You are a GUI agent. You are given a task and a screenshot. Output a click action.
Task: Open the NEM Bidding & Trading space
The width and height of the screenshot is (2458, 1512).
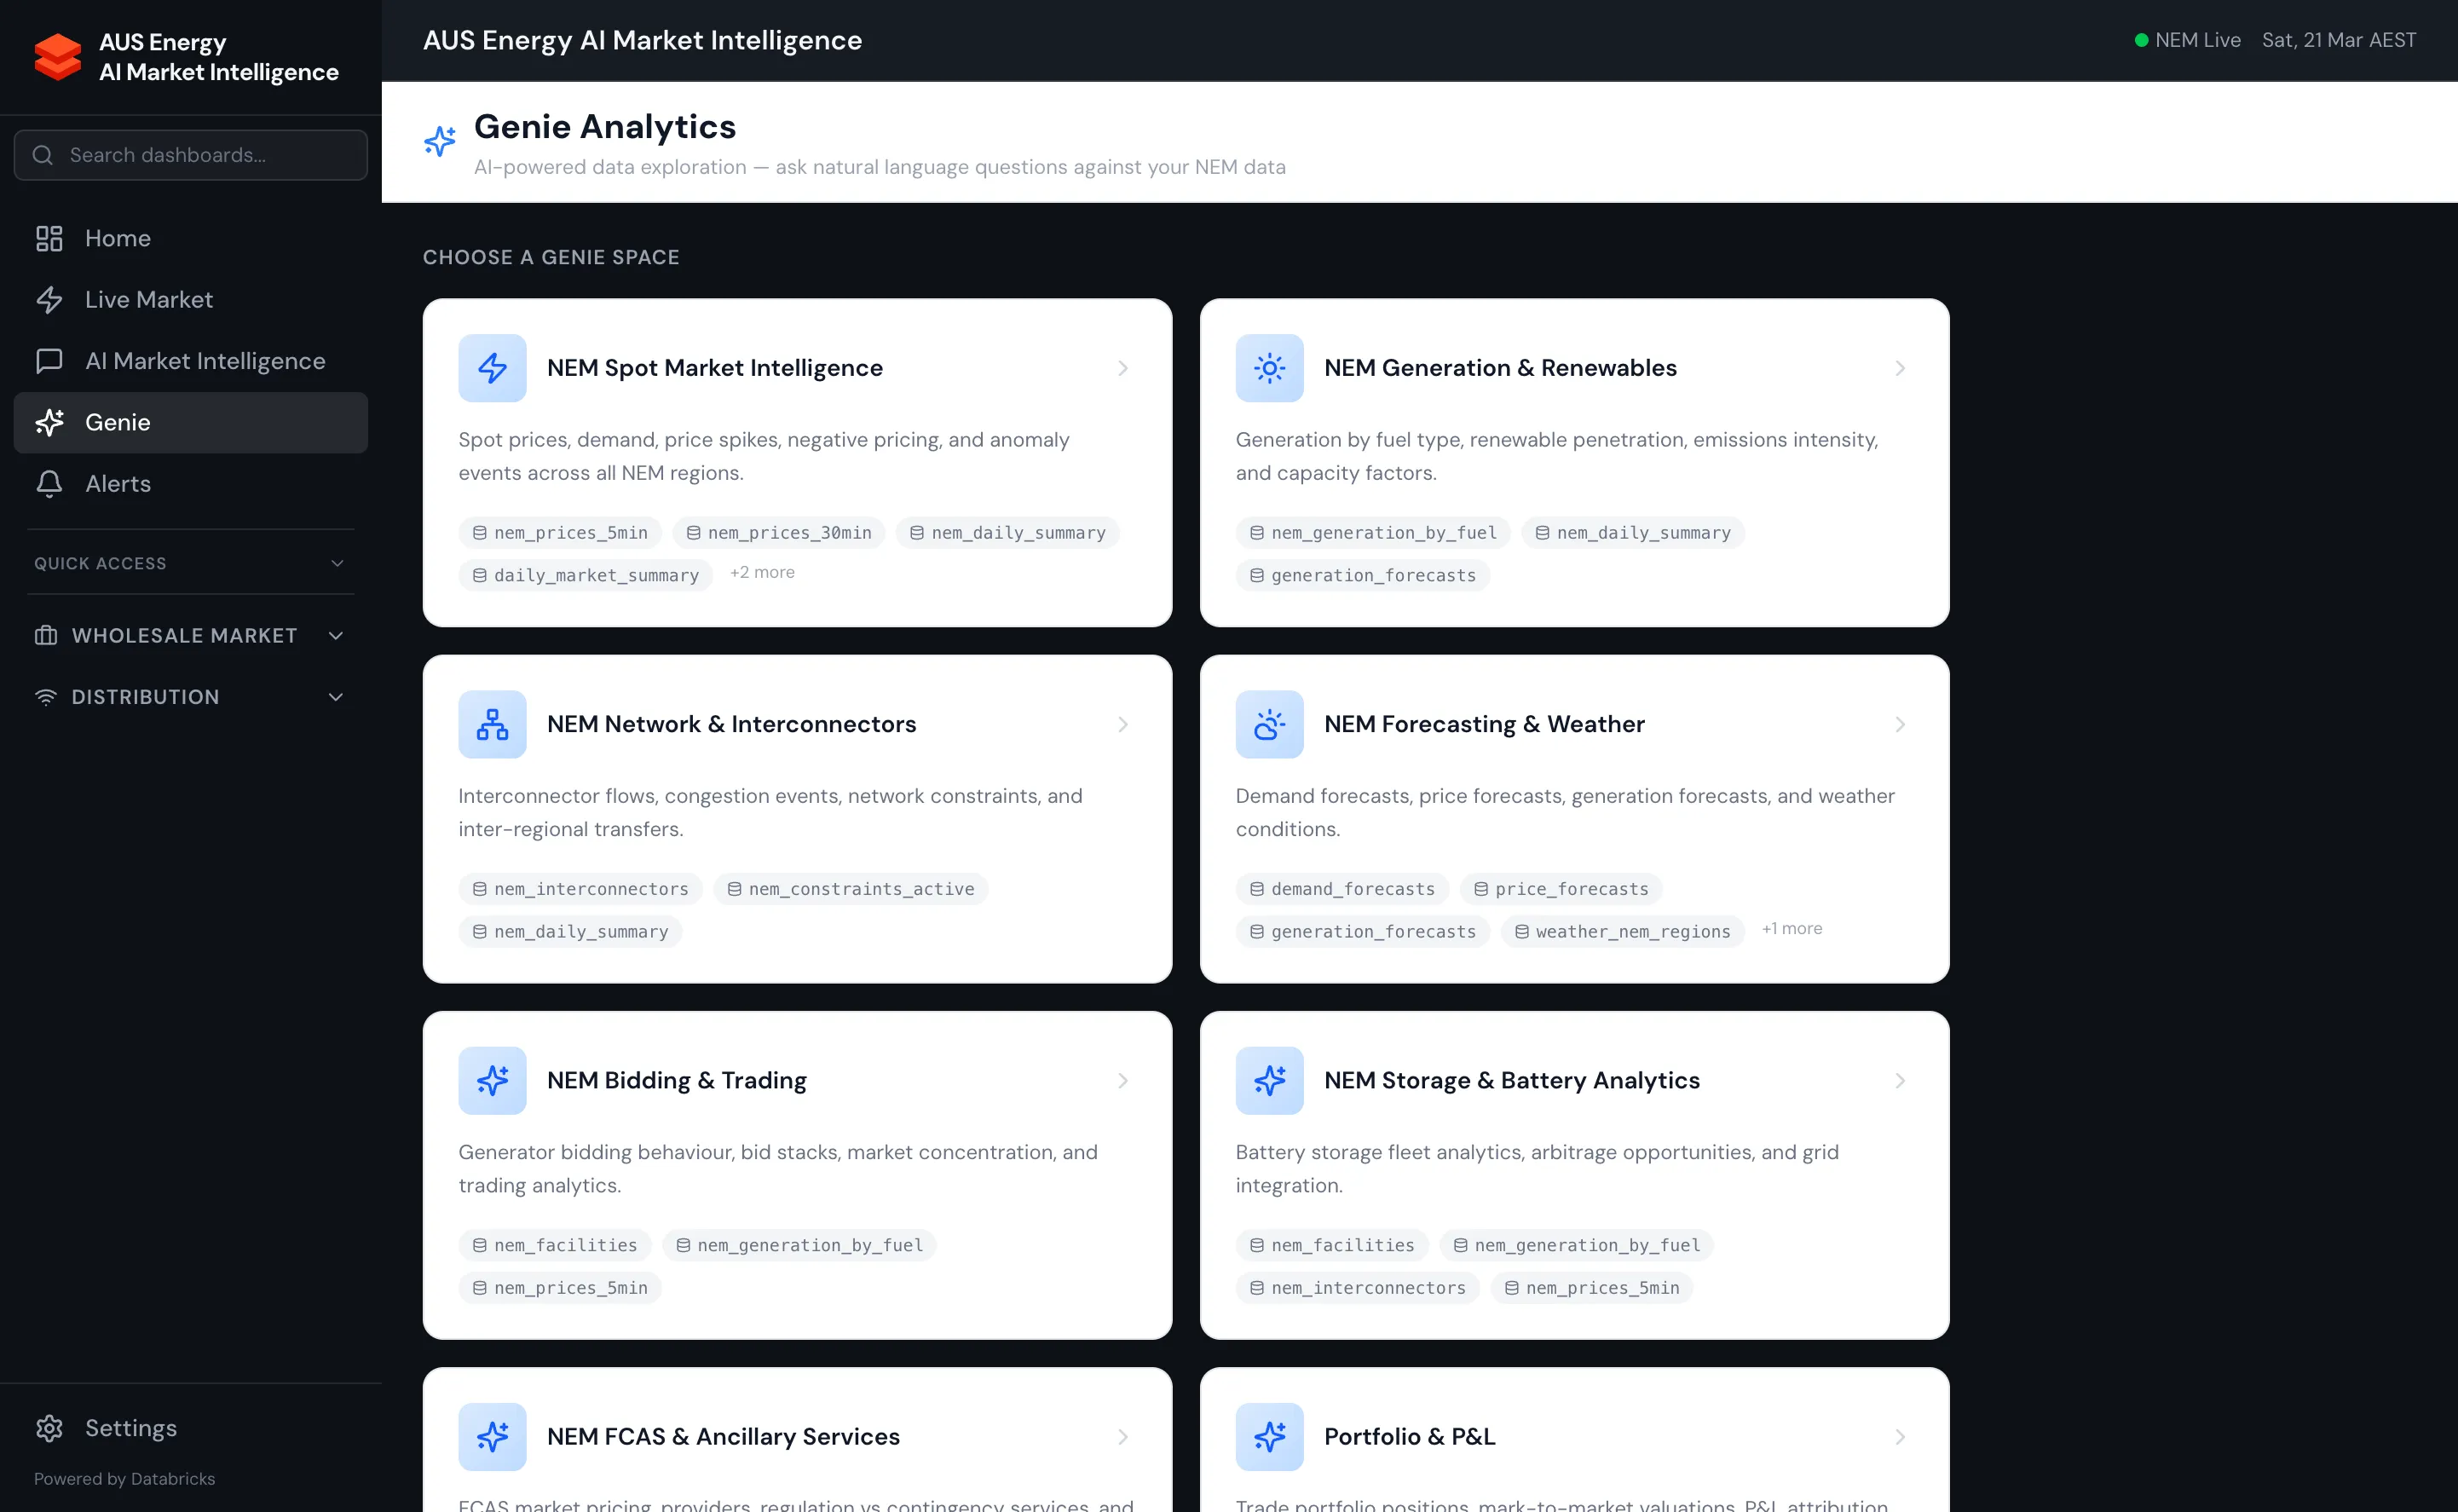pos(676,1080)
